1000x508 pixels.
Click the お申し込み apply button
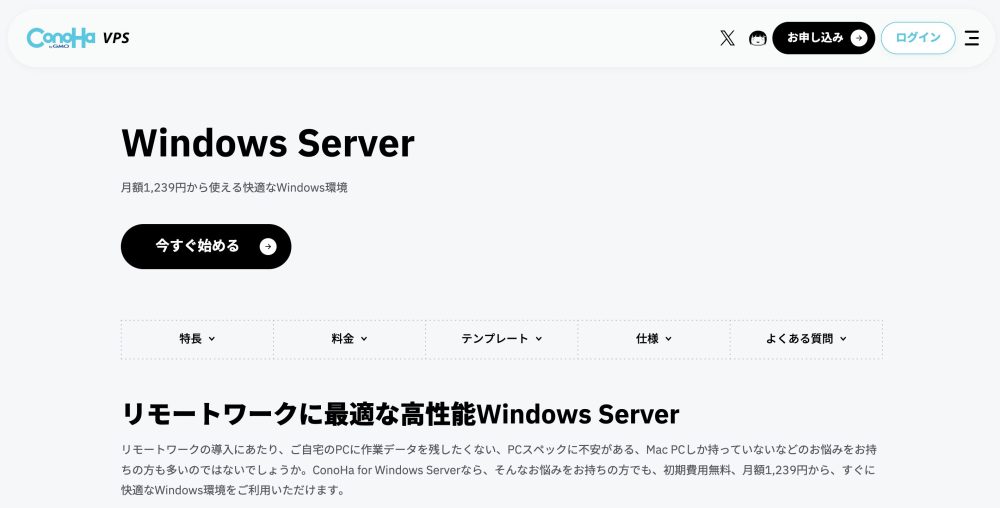823,38
